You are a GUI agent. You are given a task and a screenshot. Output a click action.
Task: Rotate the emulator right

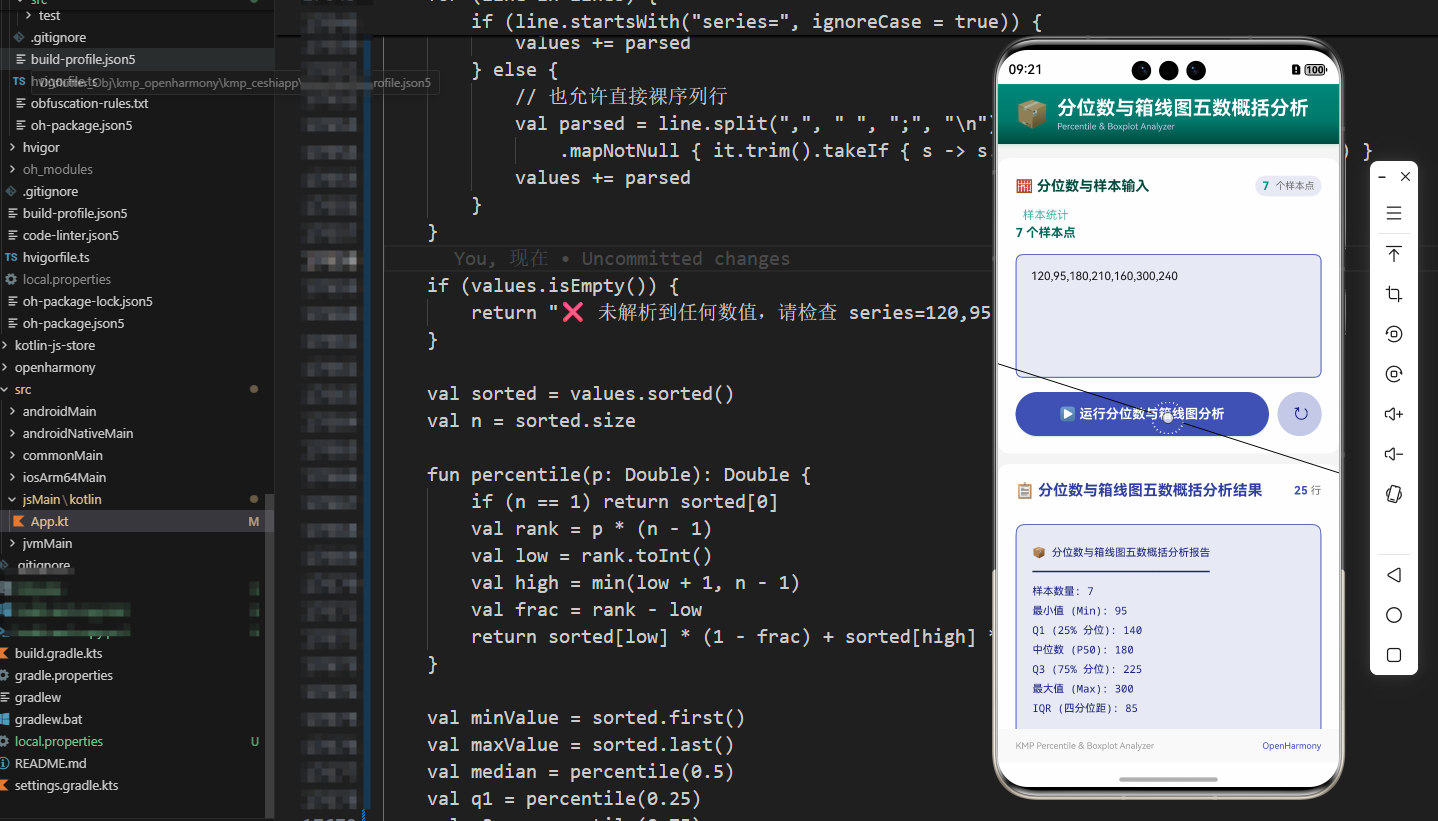coord(1394,374)
